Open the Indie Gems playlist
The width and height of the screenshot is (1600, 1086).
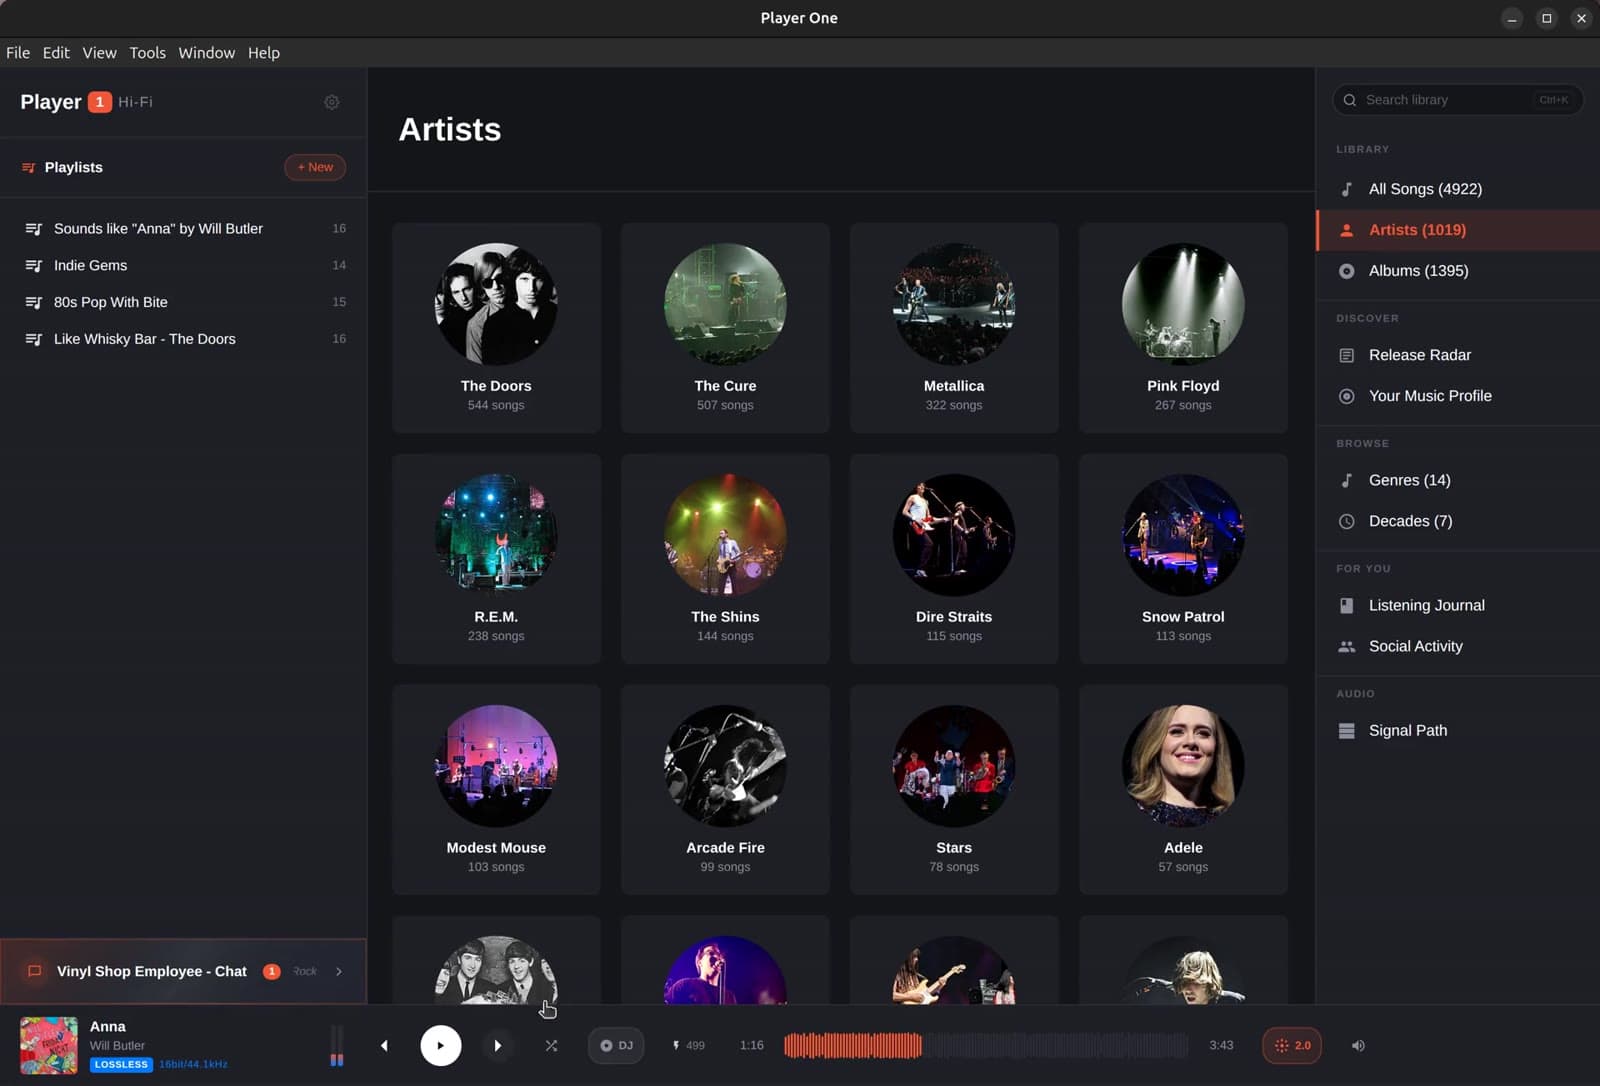(184, 265)
